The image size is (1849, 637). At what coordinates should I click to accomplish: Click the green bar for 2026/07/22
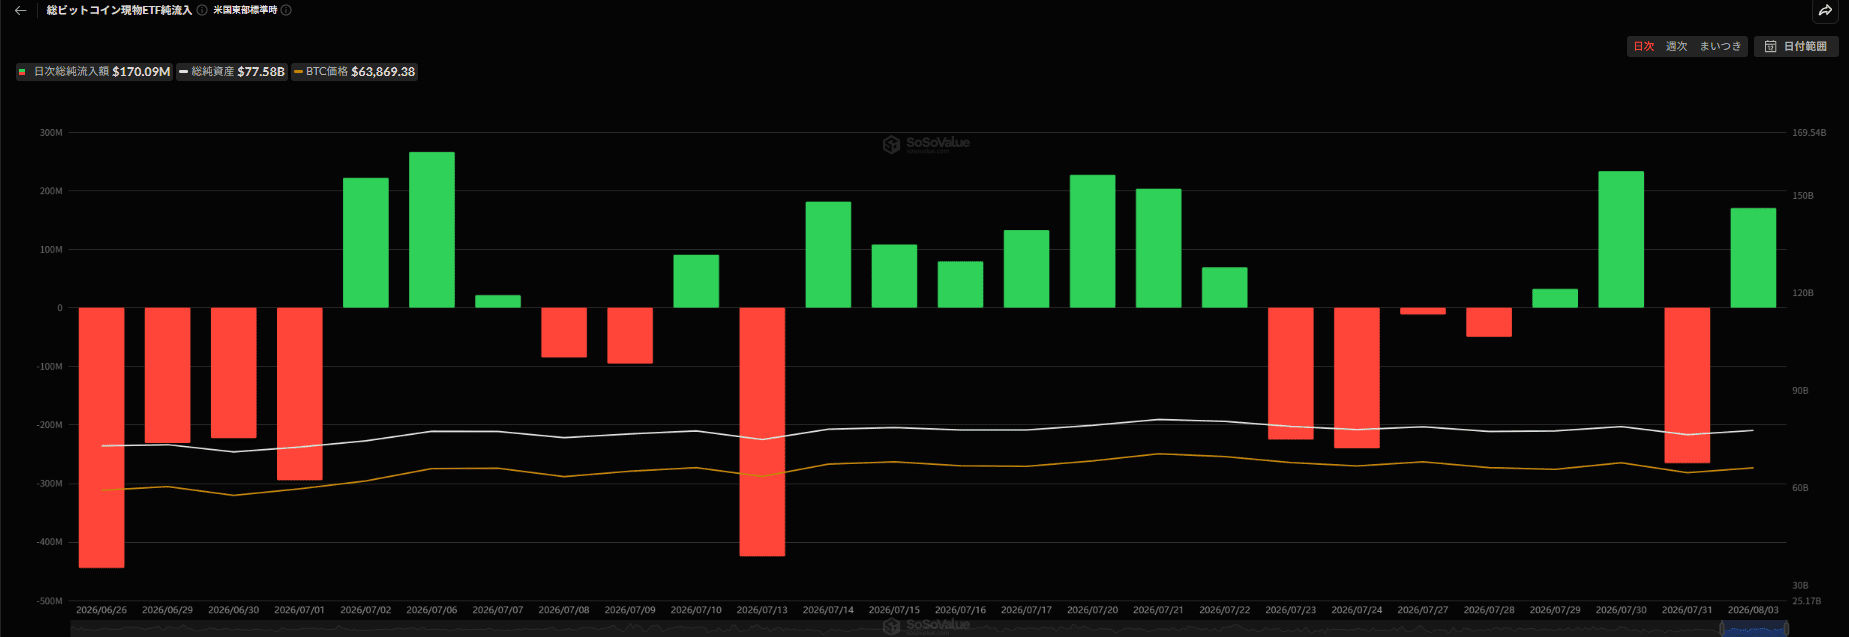click(x=1224, y=287)
